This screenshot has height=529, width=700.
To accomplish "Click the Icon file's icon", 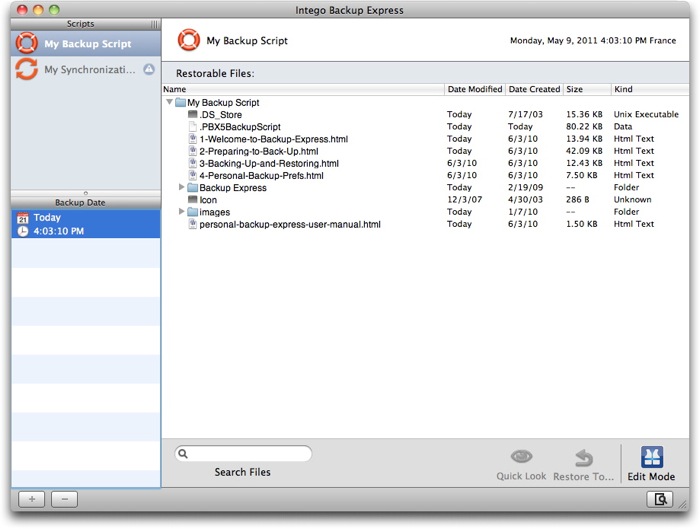I will [192, 199].
